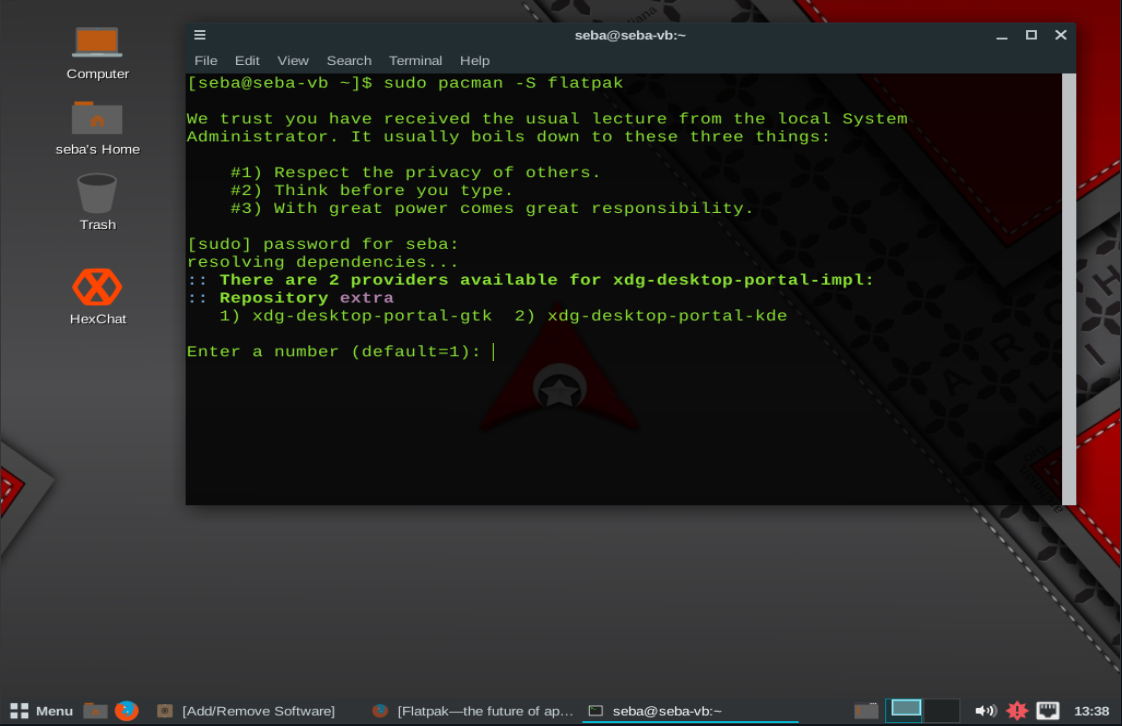
Task: Open the file manager from the taskbar
Action: click(x=95, y=711)
